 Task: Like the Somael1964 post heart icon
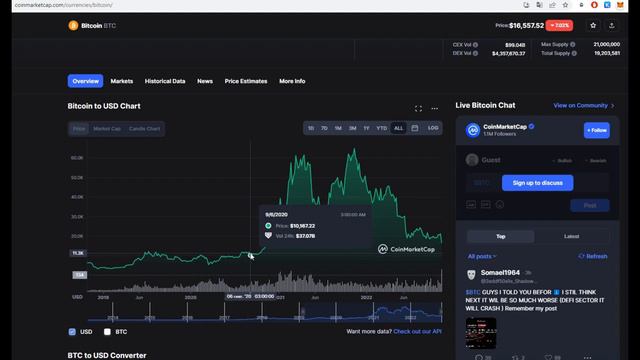[x=548, y=358]
